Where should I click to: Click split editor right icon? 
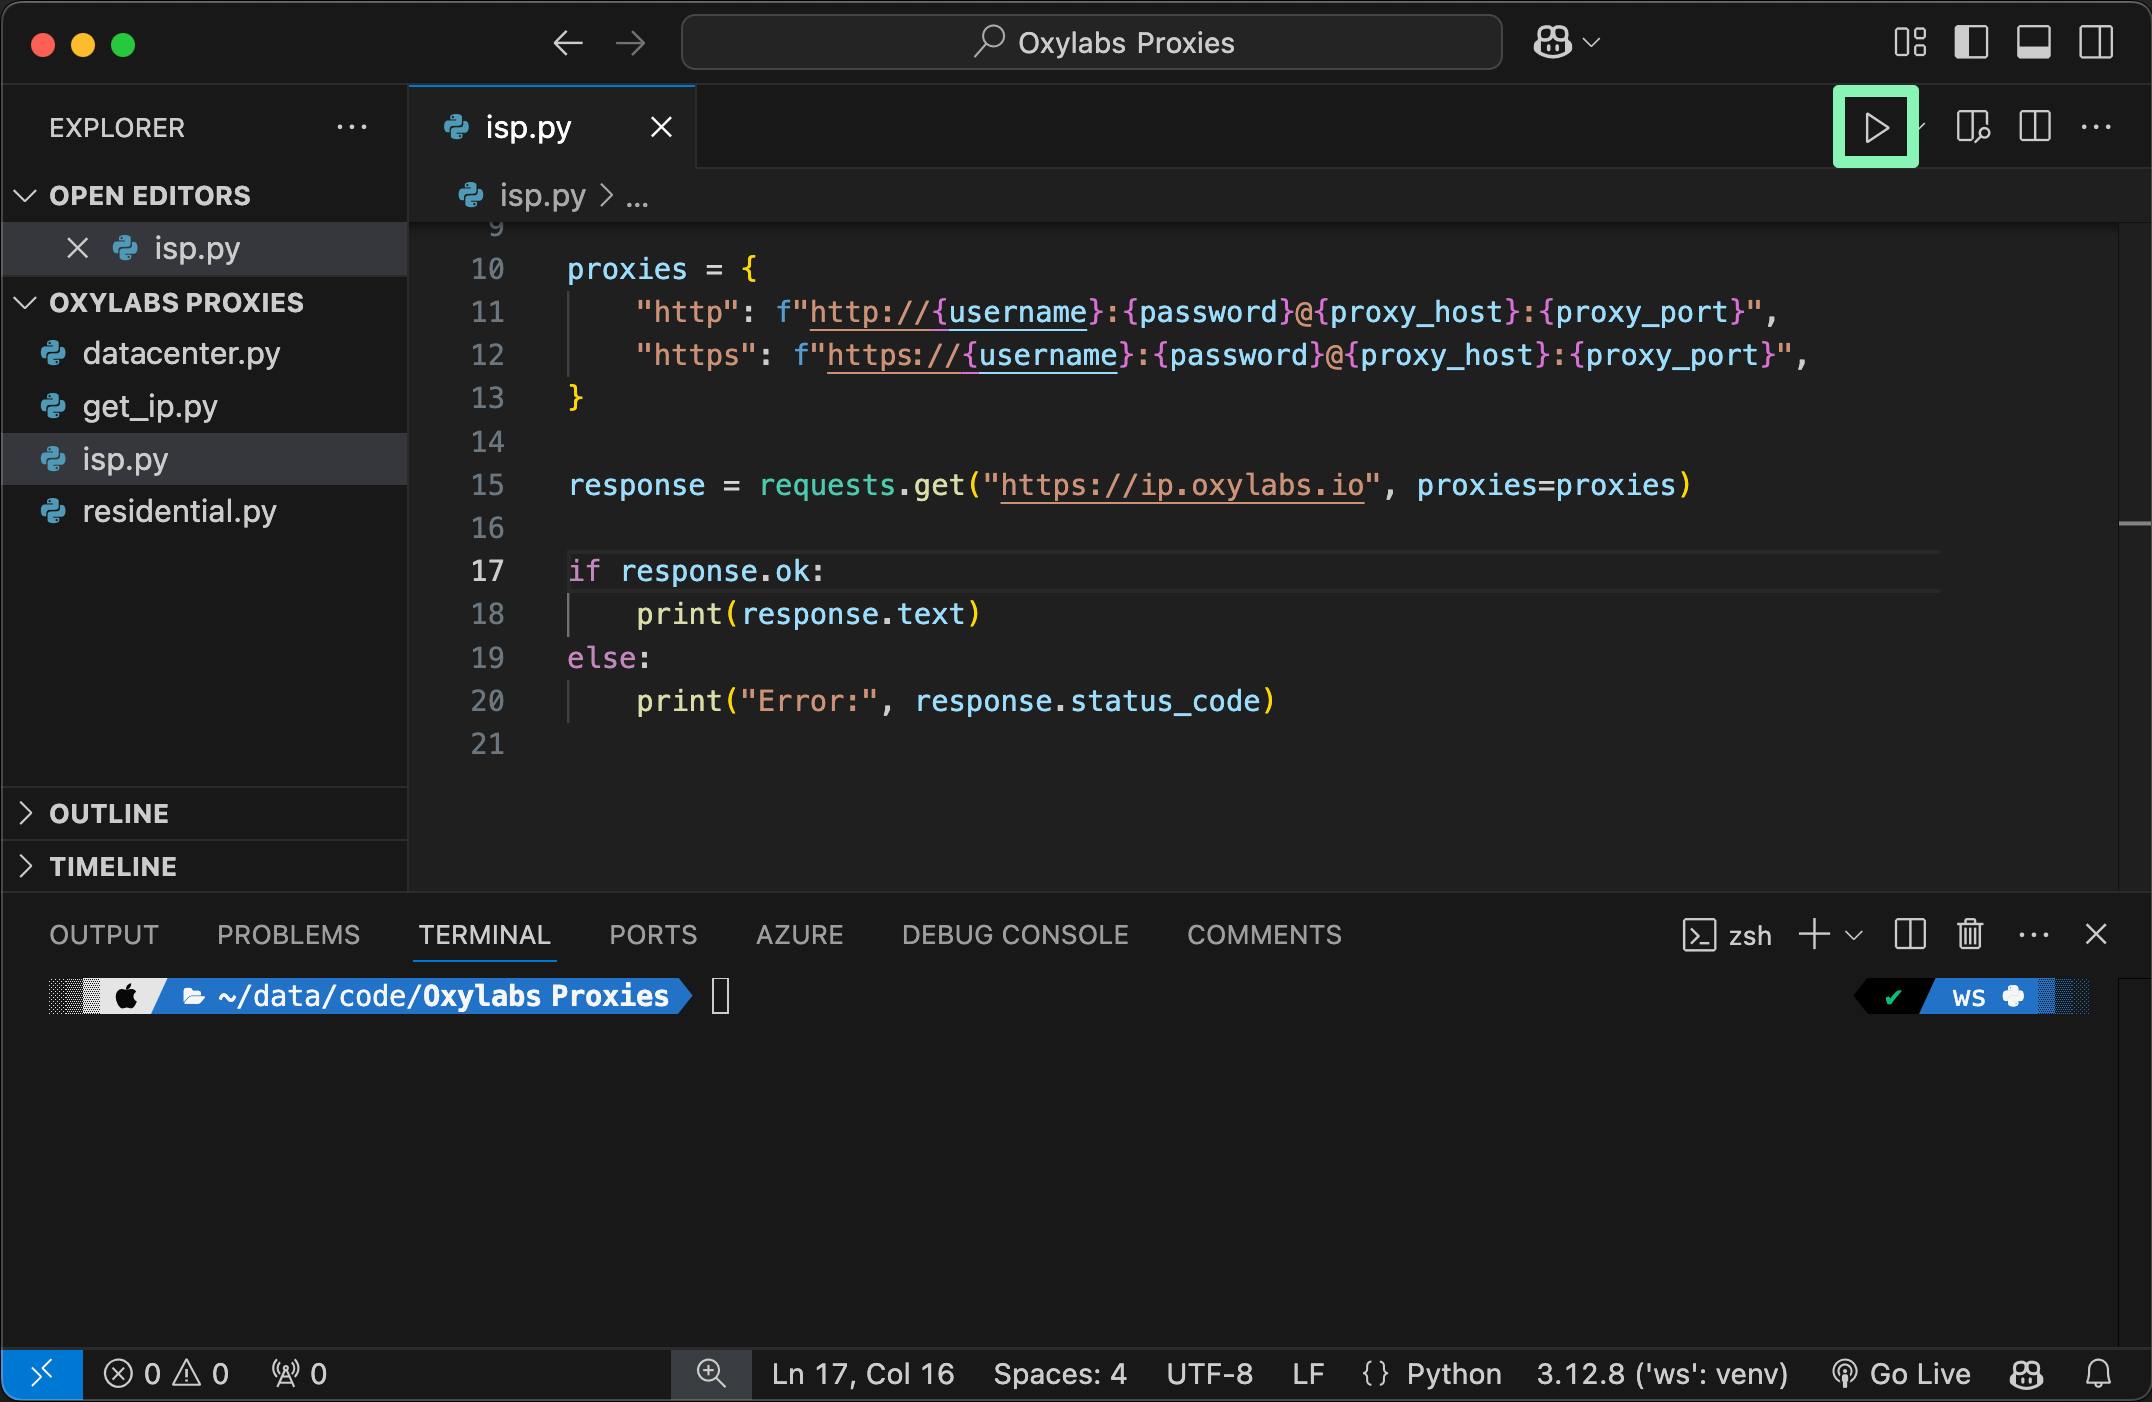(x=2034, y=128)
